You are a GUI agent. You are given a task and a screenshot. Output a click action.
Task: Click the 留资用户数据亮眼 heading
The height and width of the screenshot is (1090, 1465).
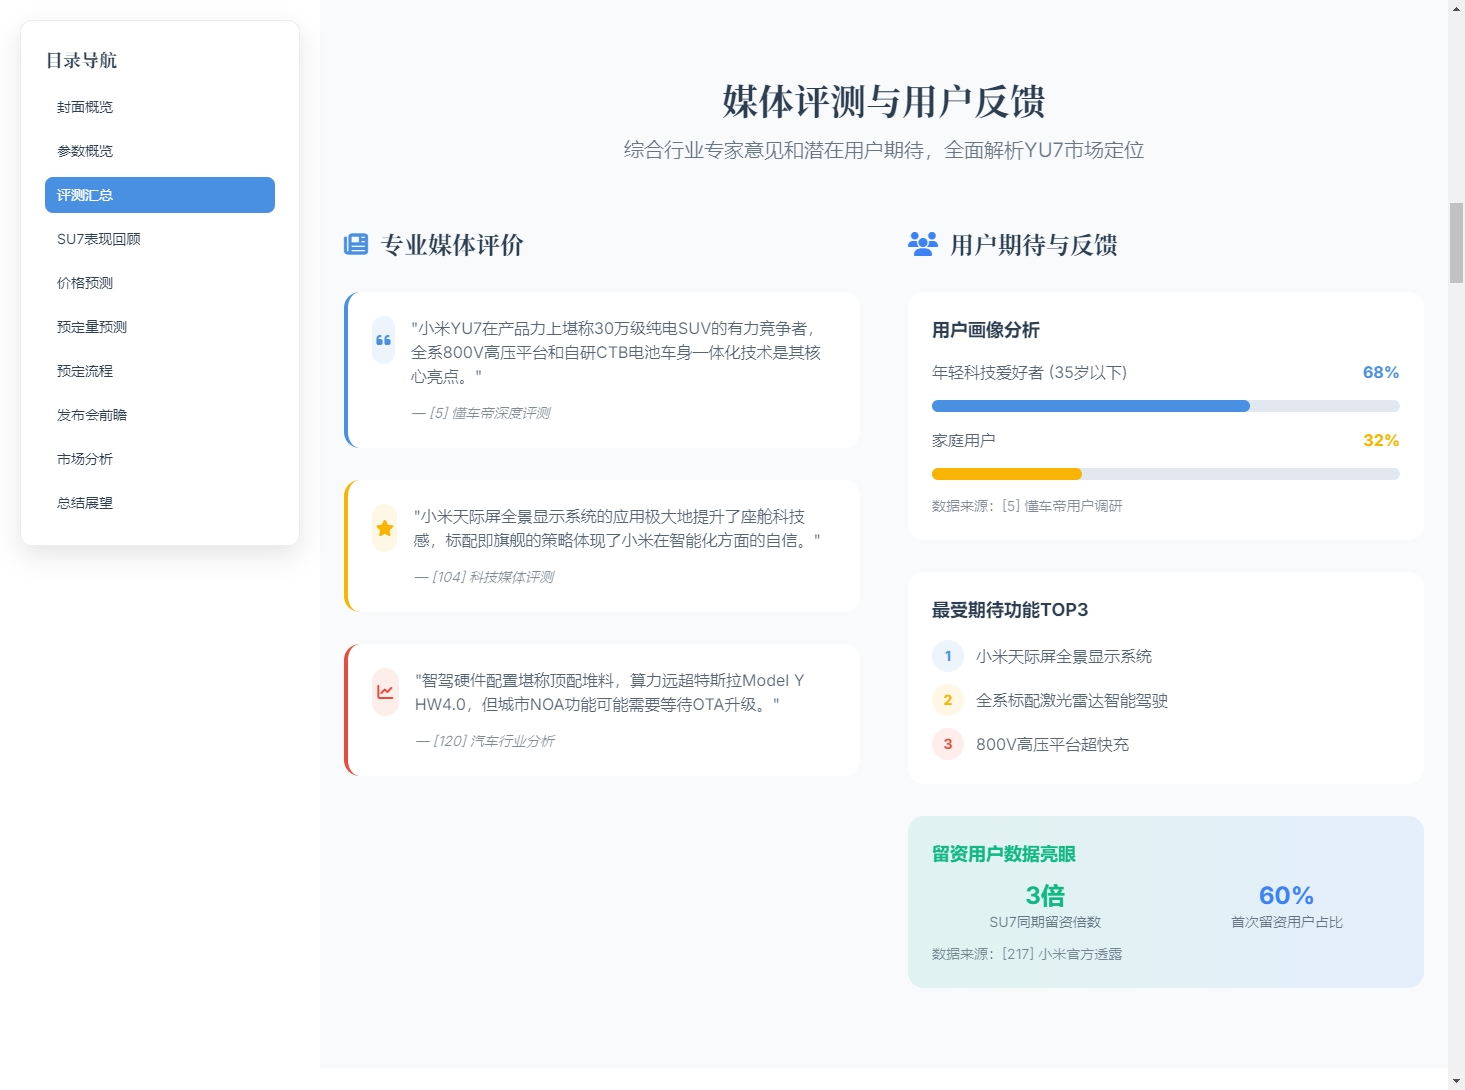pos(1004,854)
